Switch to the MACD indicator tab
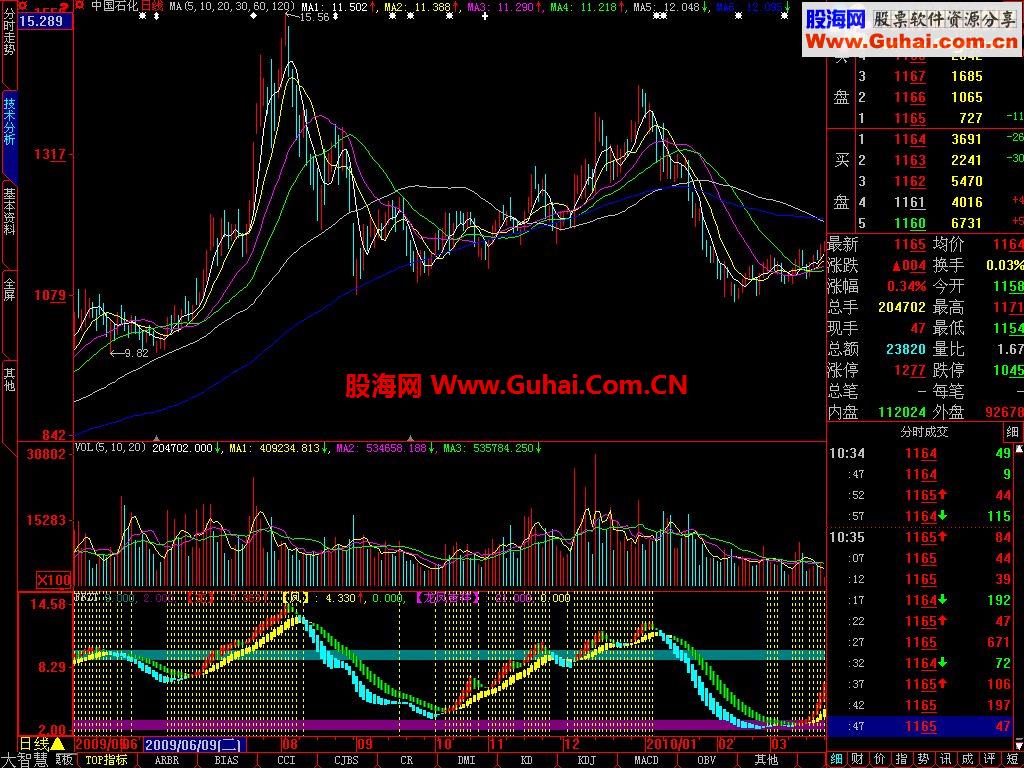Viewport: 1024px width, 768px height. (647, 760)
